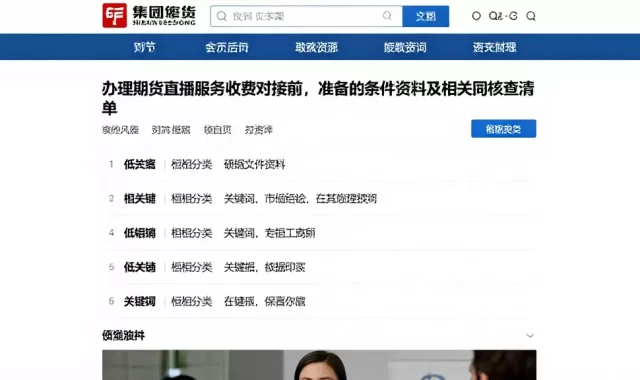Screen dimensions: 640x380
Task: Select list row 6 关键词
Action: click(x=318, y=302)
